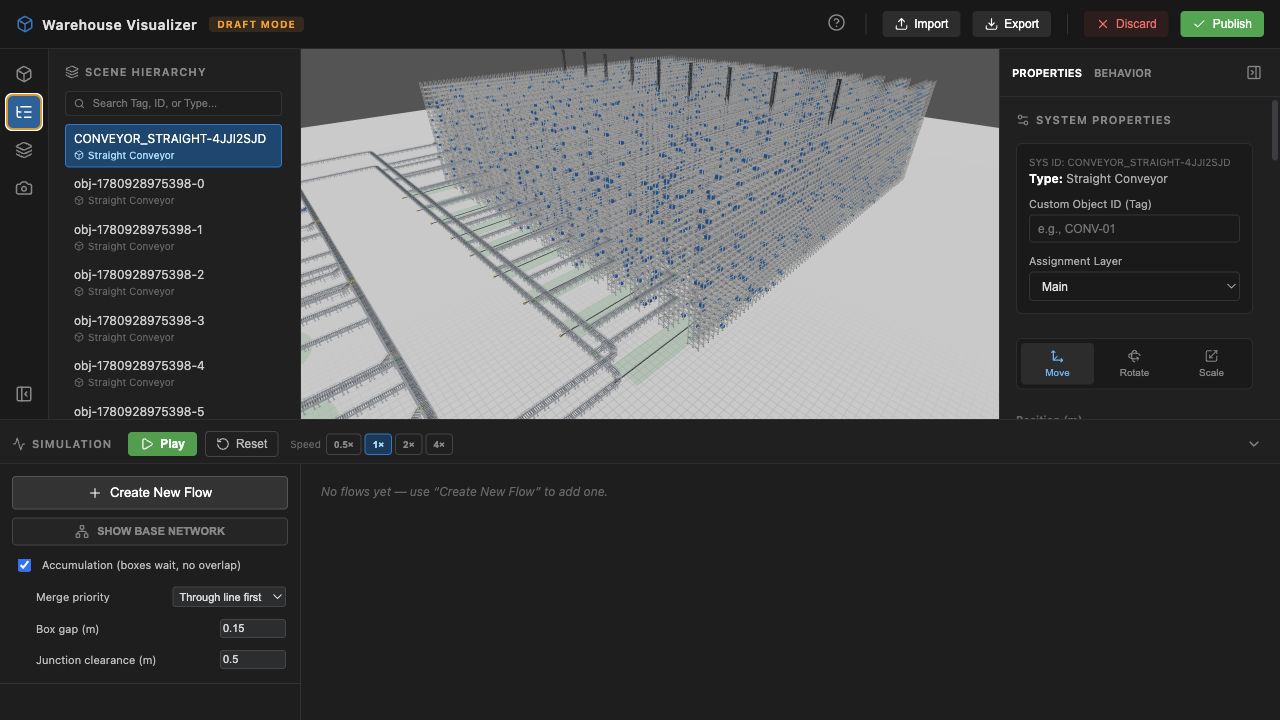Select obj-1780928975398-2 in hierarchy

tap(173, 282)
